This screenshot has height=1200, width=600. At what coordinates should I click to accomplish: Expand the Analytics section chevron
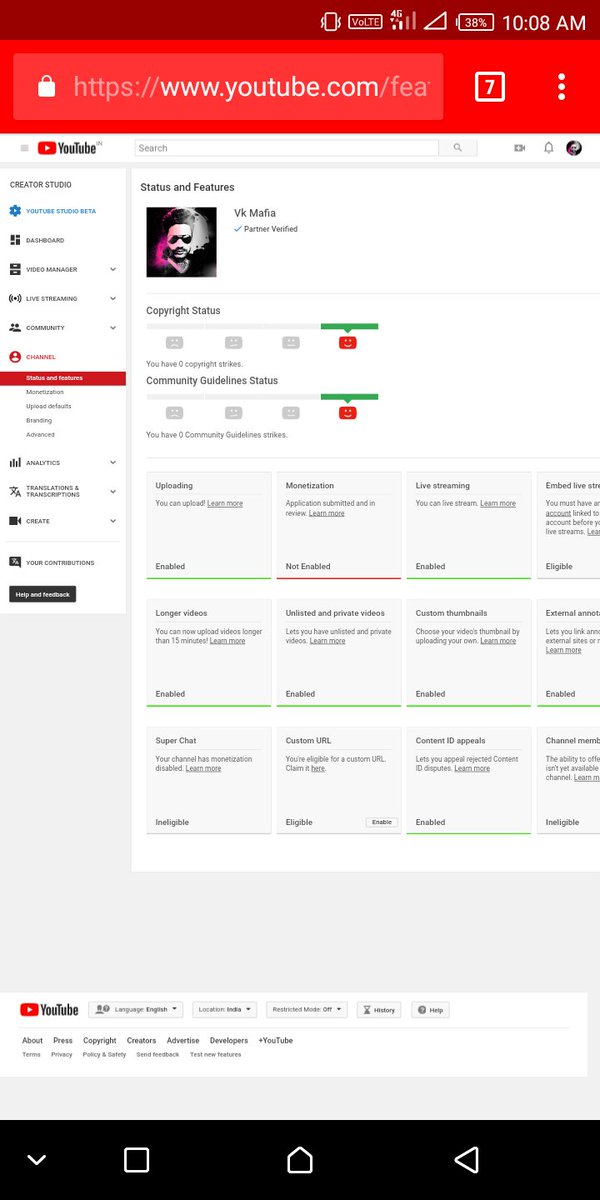coord(113,462)
